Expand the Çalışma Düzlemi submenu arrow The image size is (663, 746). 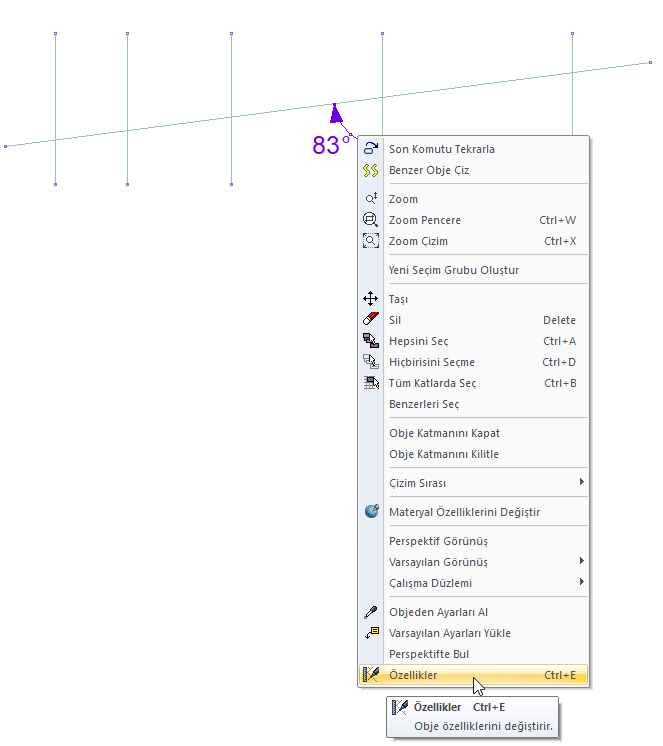(x=581, y=582)
